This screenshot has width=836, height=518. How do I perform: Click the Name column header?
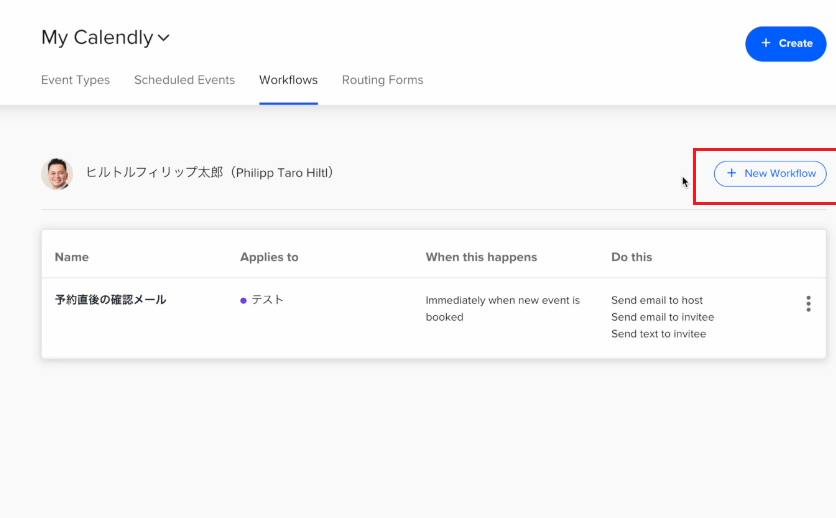tap(71, 257)
